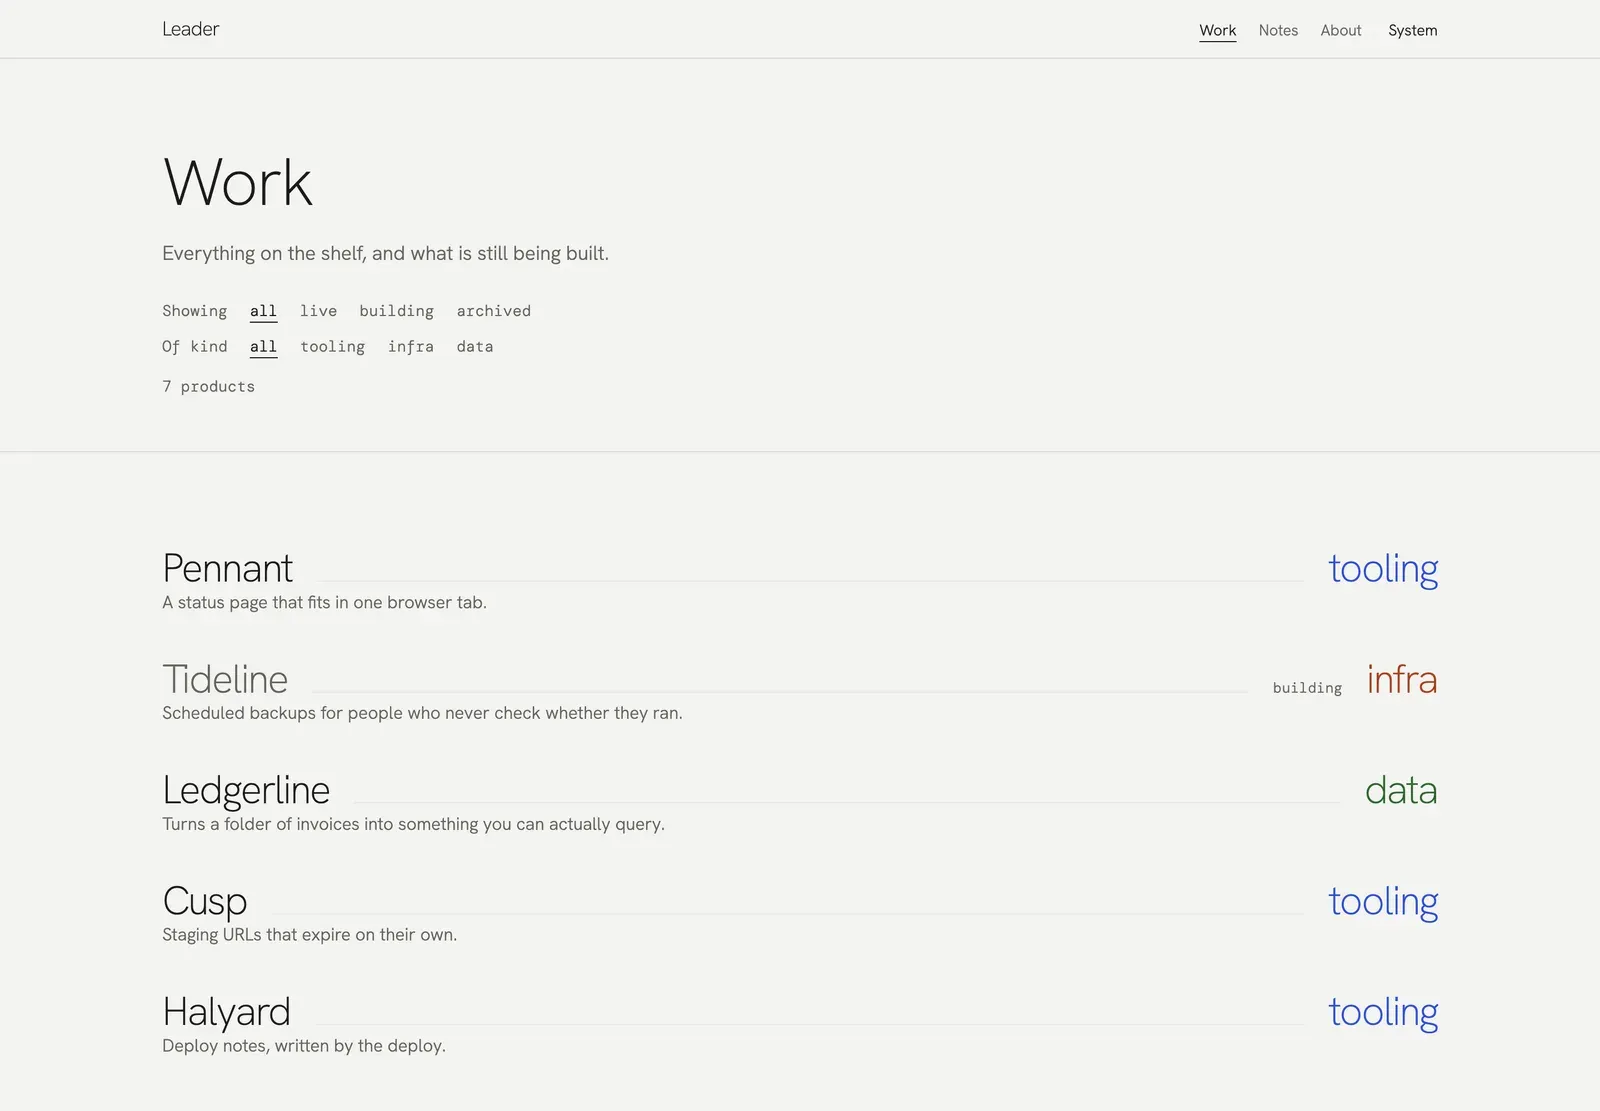
Task: Click the tooling tag on Pennant row
Action: [1383, 568]
